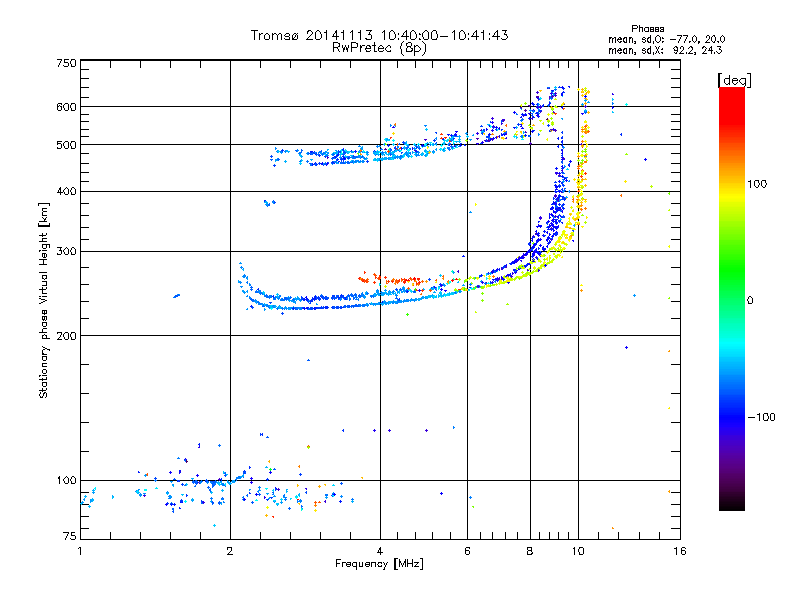Click the y-axis tick label '75'
This screenshot has height=600, width=800.
point(70,536)
